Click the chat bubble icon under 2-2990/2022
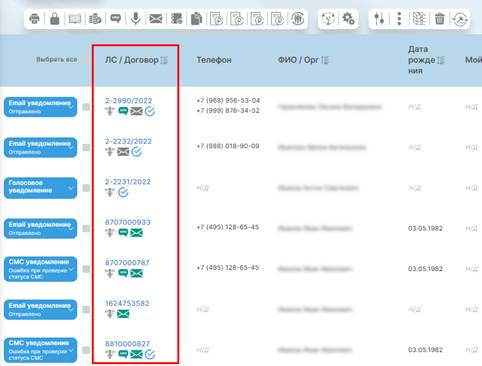This screenshot has width=482, height=366. point(123,111)
